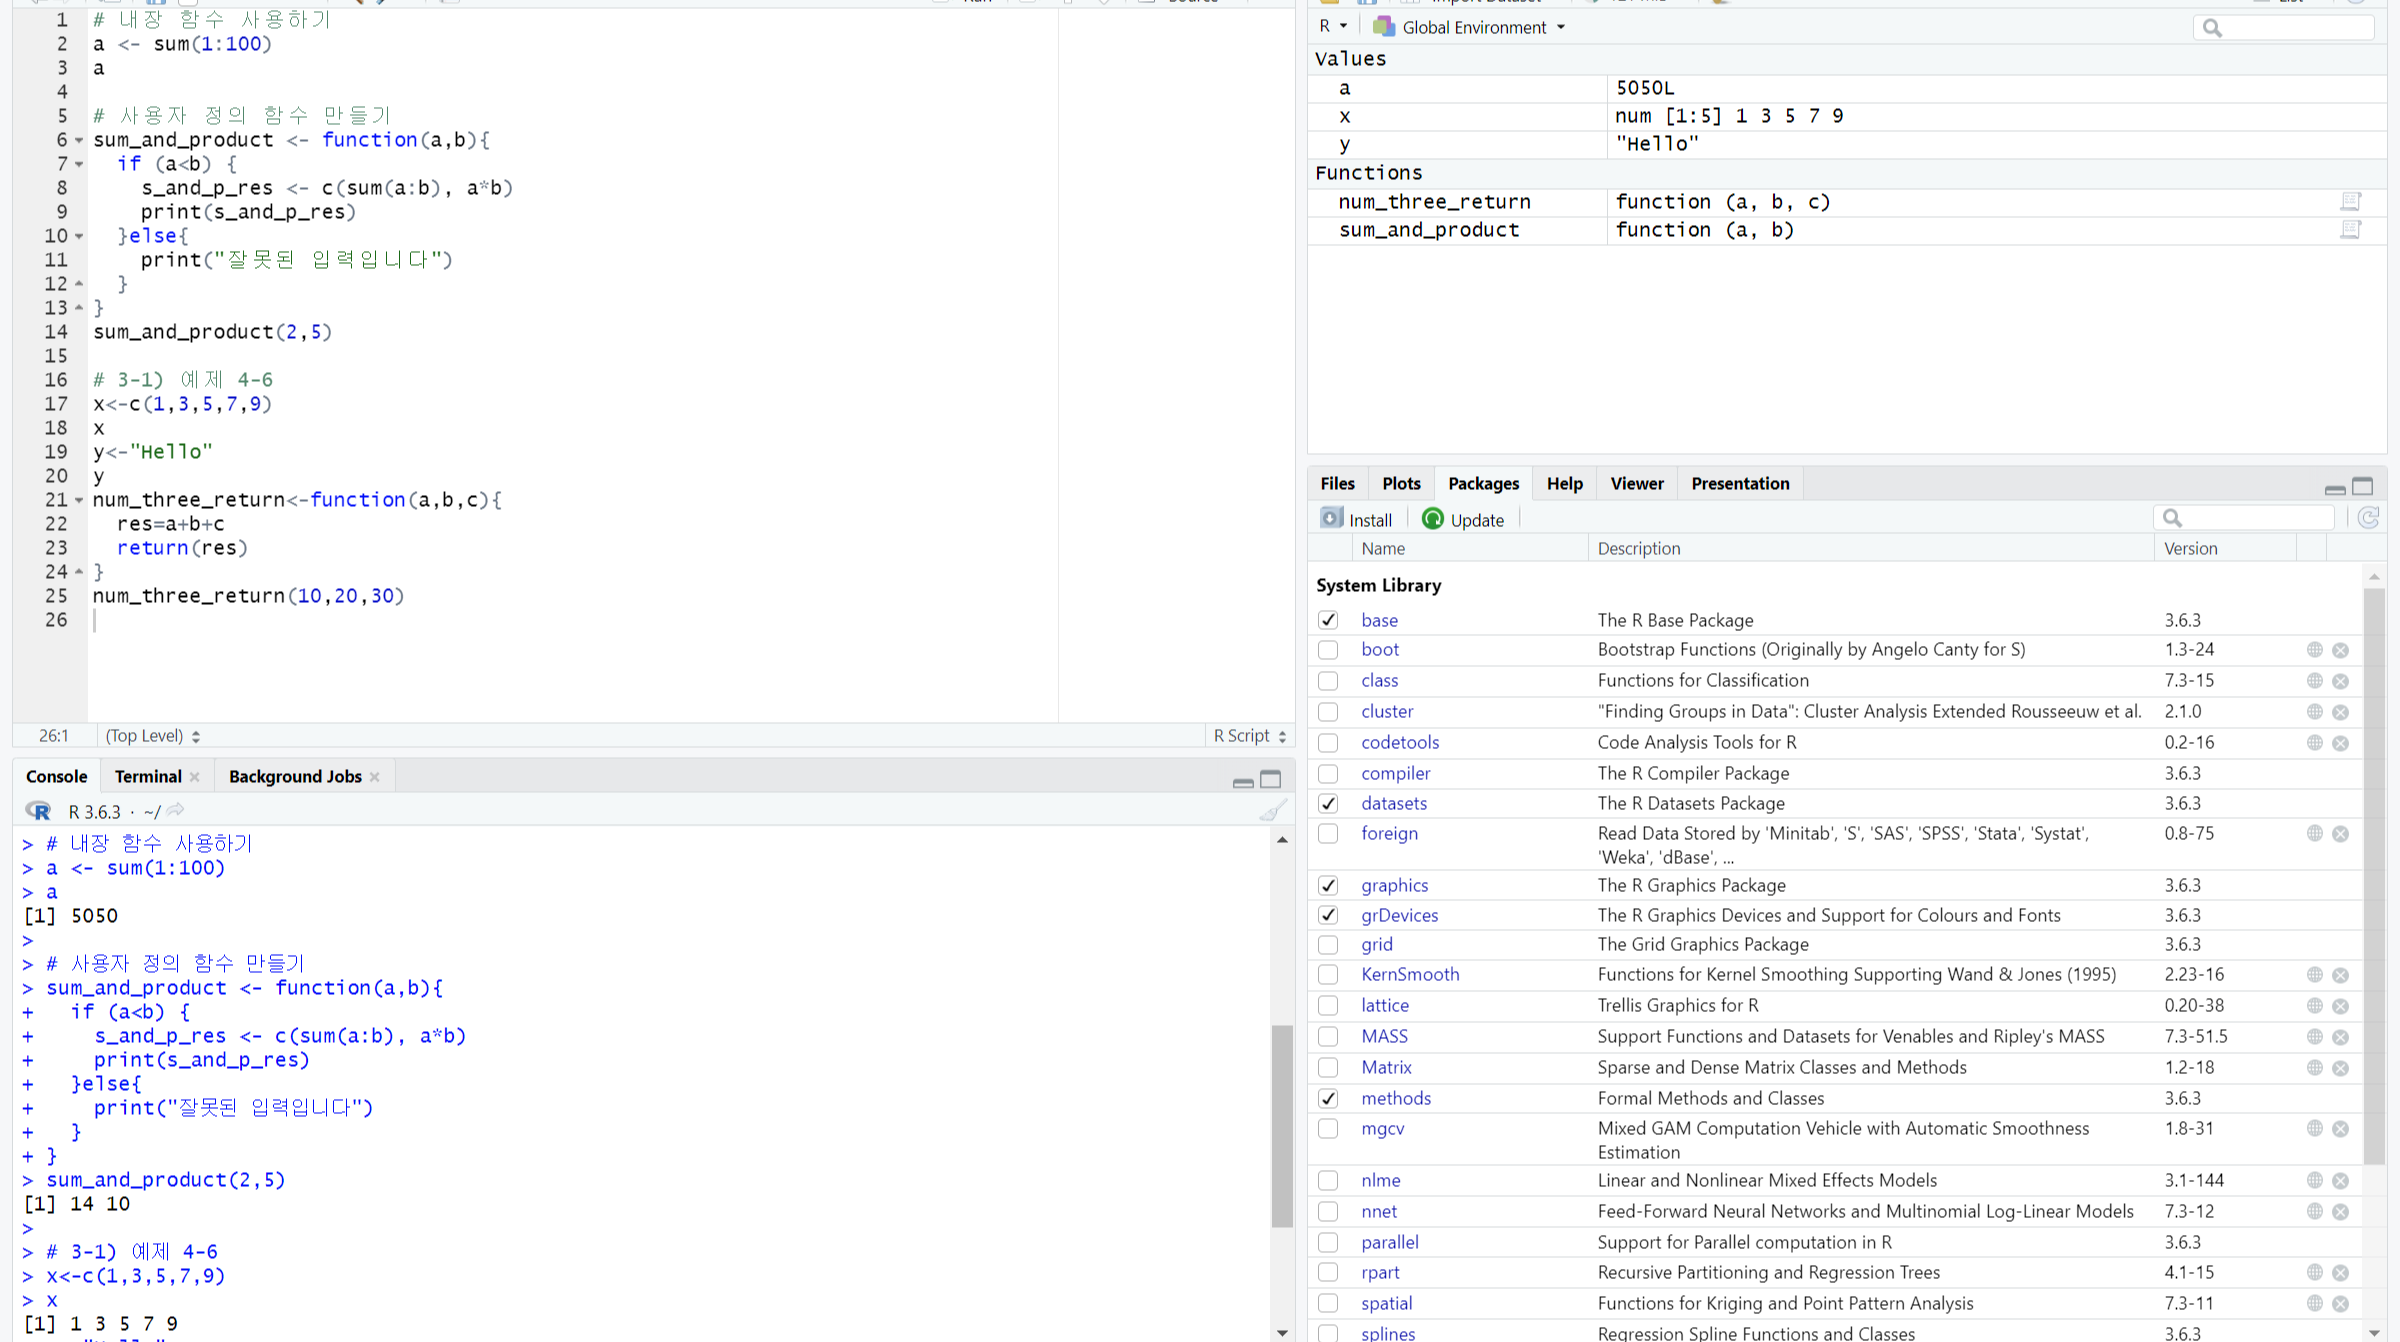View source of sum_and_product function
This screenshot has width=2400, height=1342.
tap(2351, 230)
